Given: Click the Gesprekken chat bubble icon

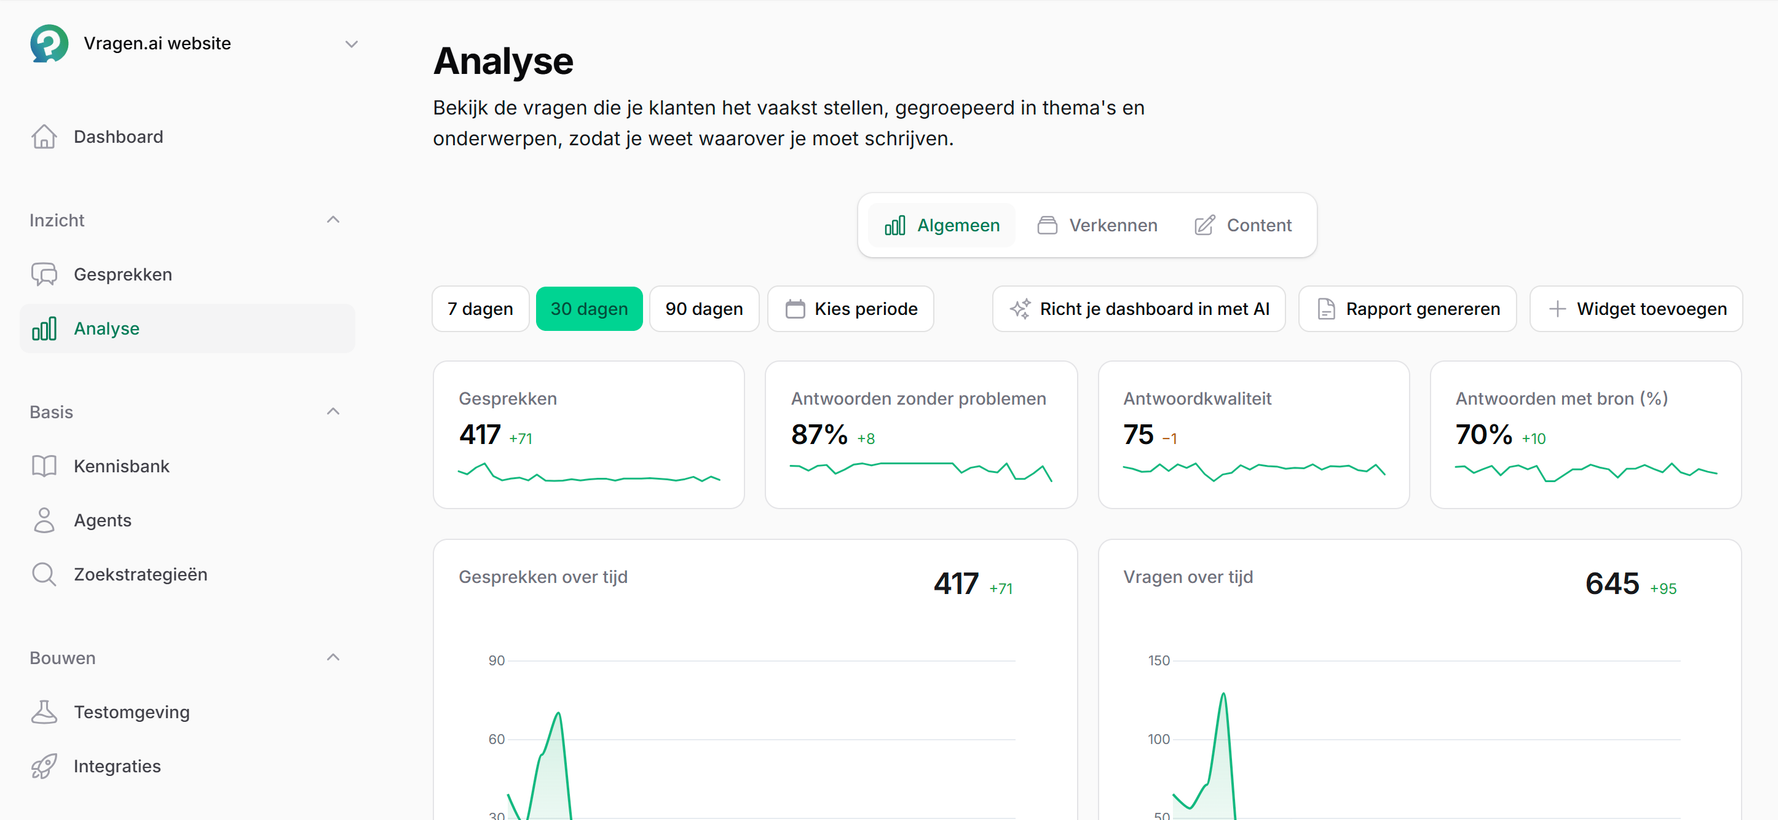Looking at the screenshot, I should 44,274.
